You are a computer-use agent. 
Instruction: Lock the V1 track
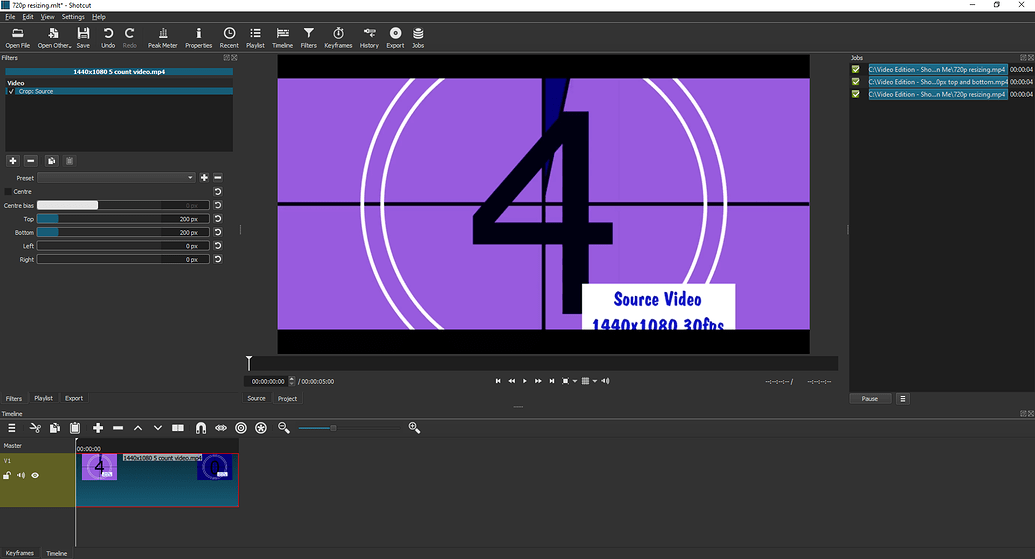click(7, 475)
